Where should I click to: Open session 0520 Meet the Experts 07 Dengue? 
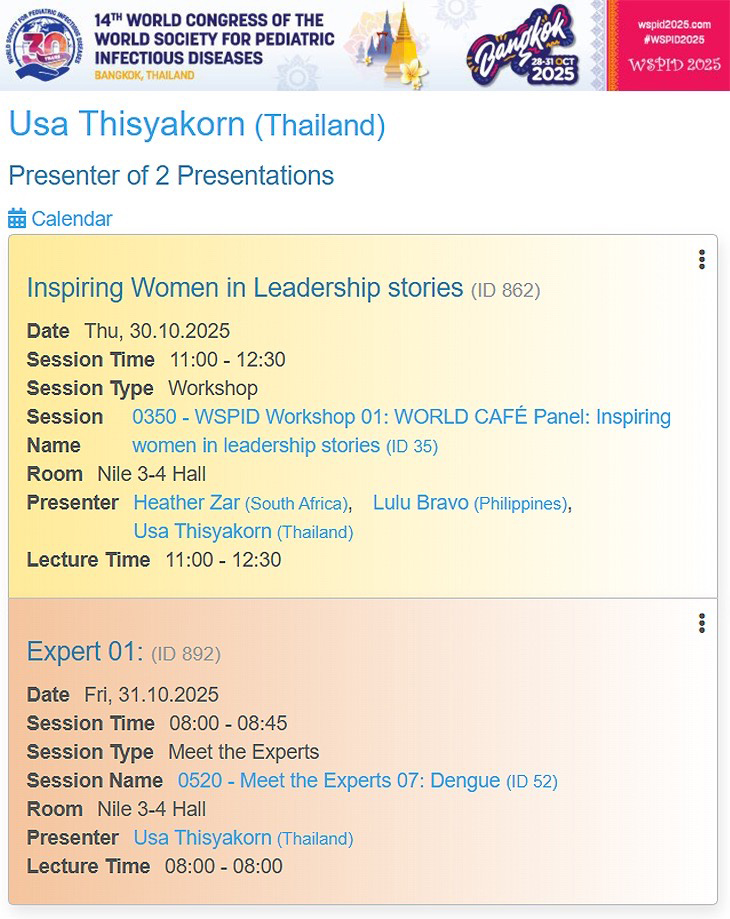click(x=340, y=780)
